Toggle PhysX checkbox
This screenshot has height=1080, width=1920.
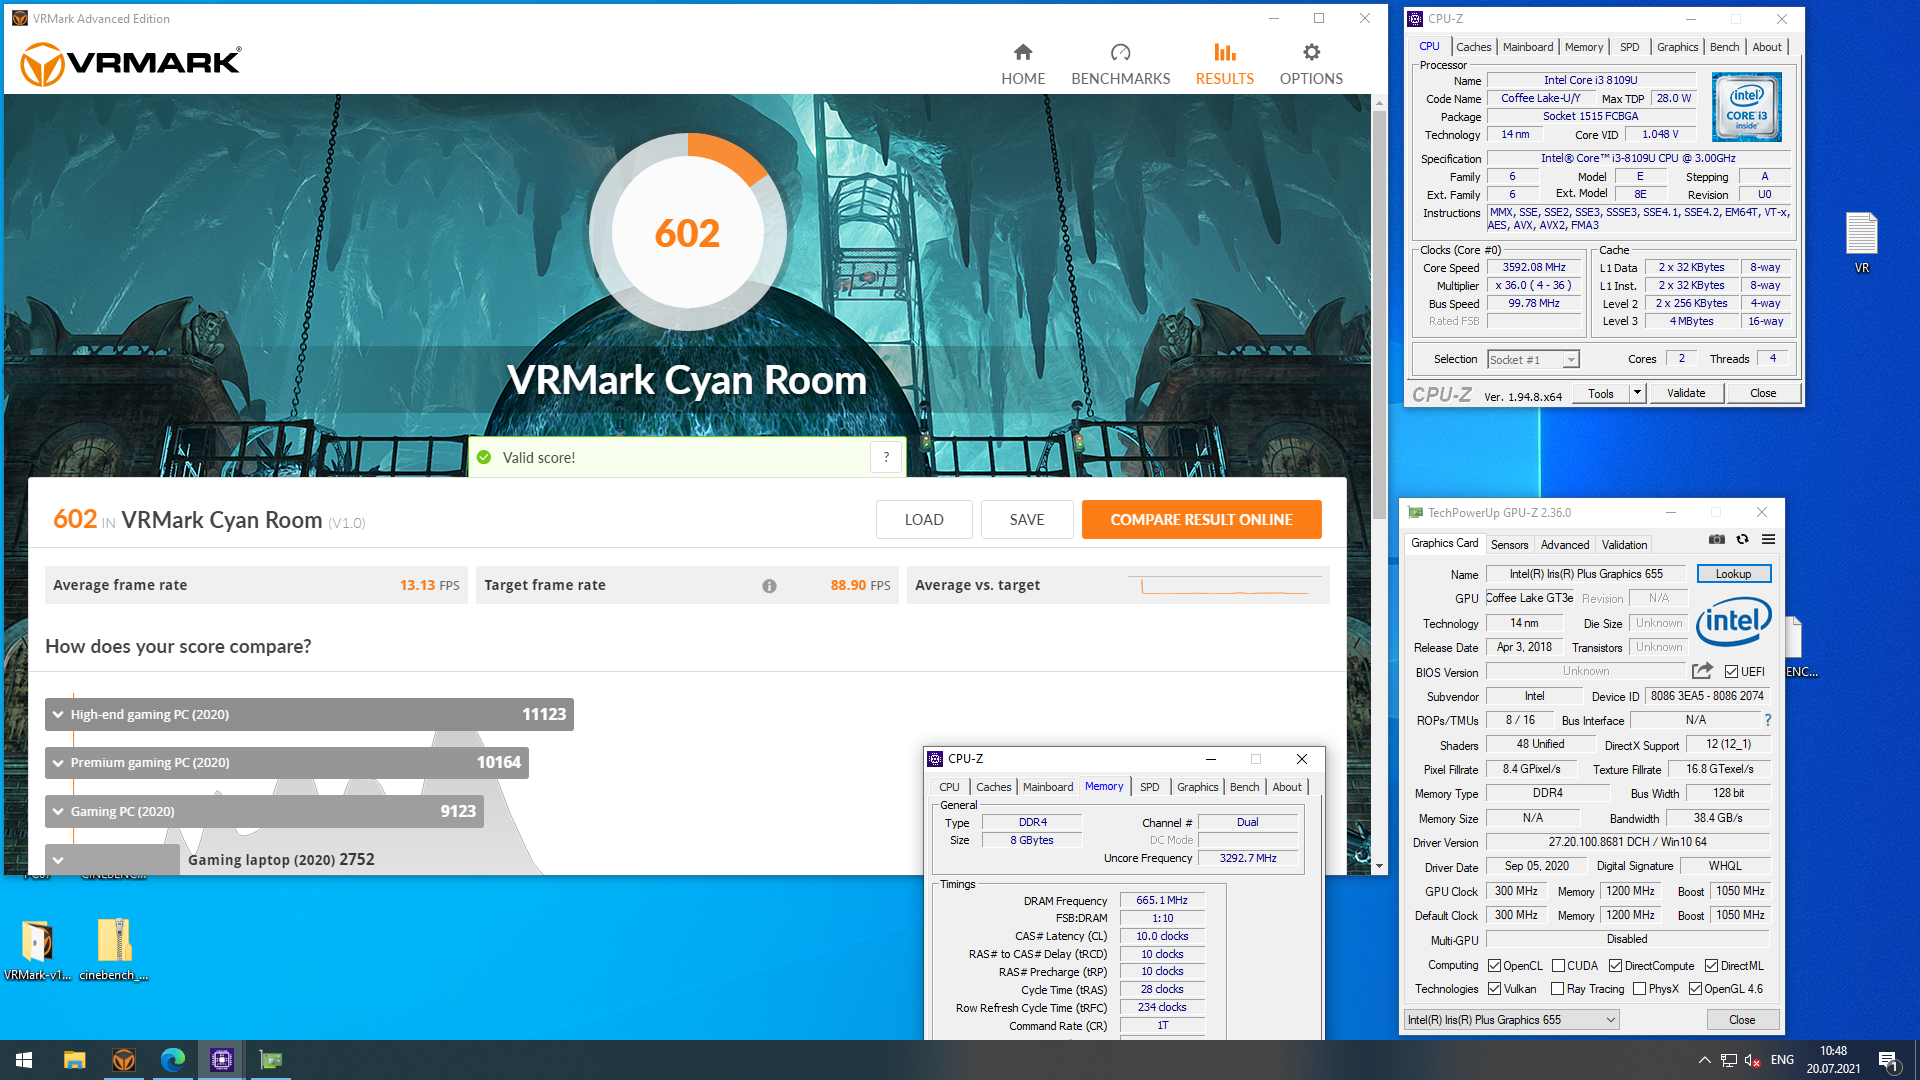point(1639,989)
